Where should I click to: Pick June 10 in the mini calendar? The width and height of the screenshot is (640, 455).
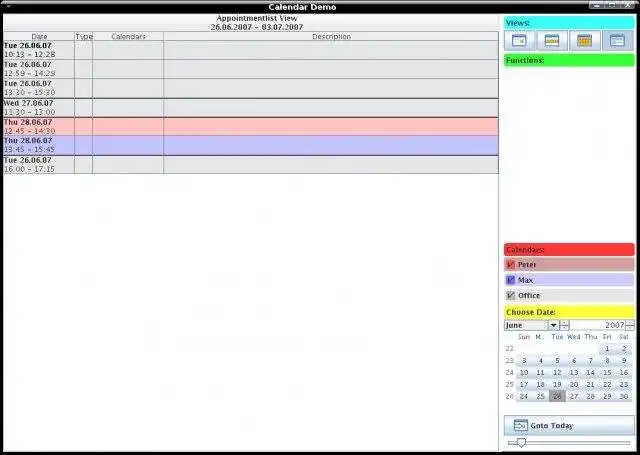tap(524, 373)
